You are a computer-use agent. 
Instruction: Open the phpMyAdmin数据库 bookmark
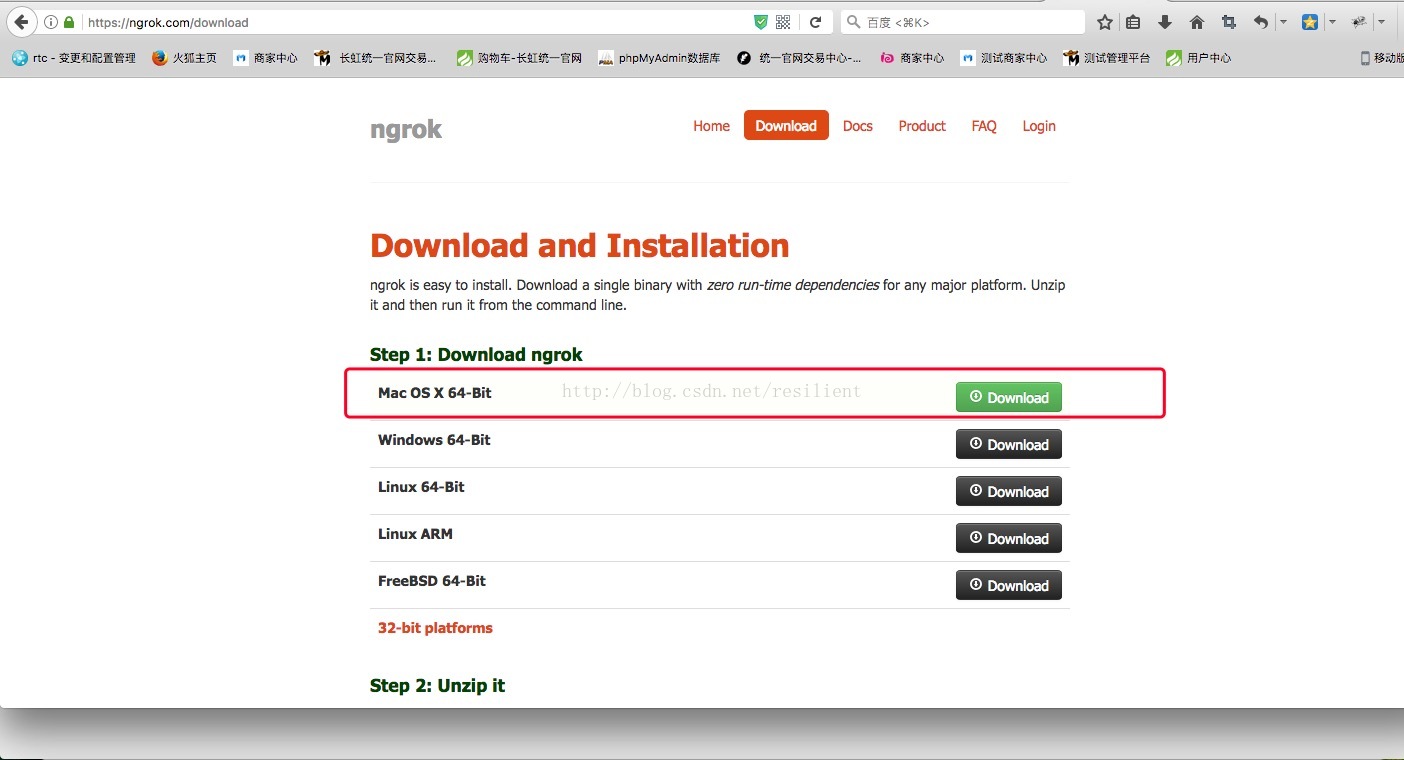(659, 58)
